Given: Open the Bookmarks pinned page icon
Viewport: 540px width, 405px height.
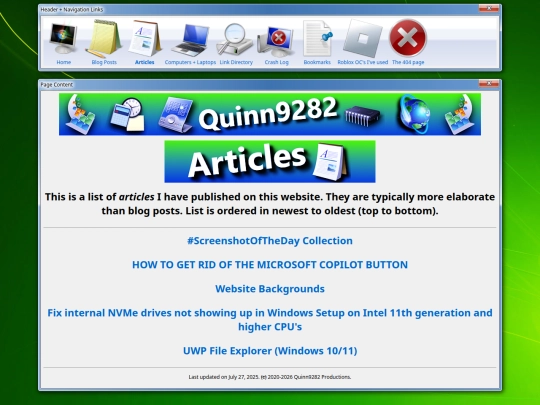Looking at the screenshot, I should [317, 39].
